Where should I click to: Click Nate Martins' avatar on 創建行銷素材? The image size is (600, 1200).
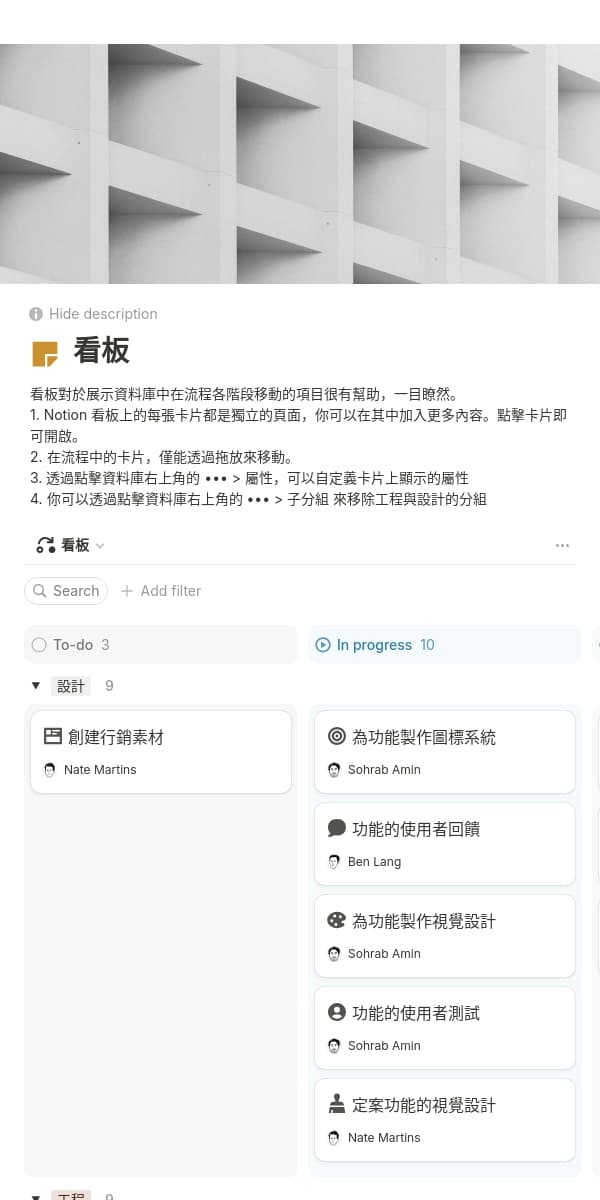[49, 769]
